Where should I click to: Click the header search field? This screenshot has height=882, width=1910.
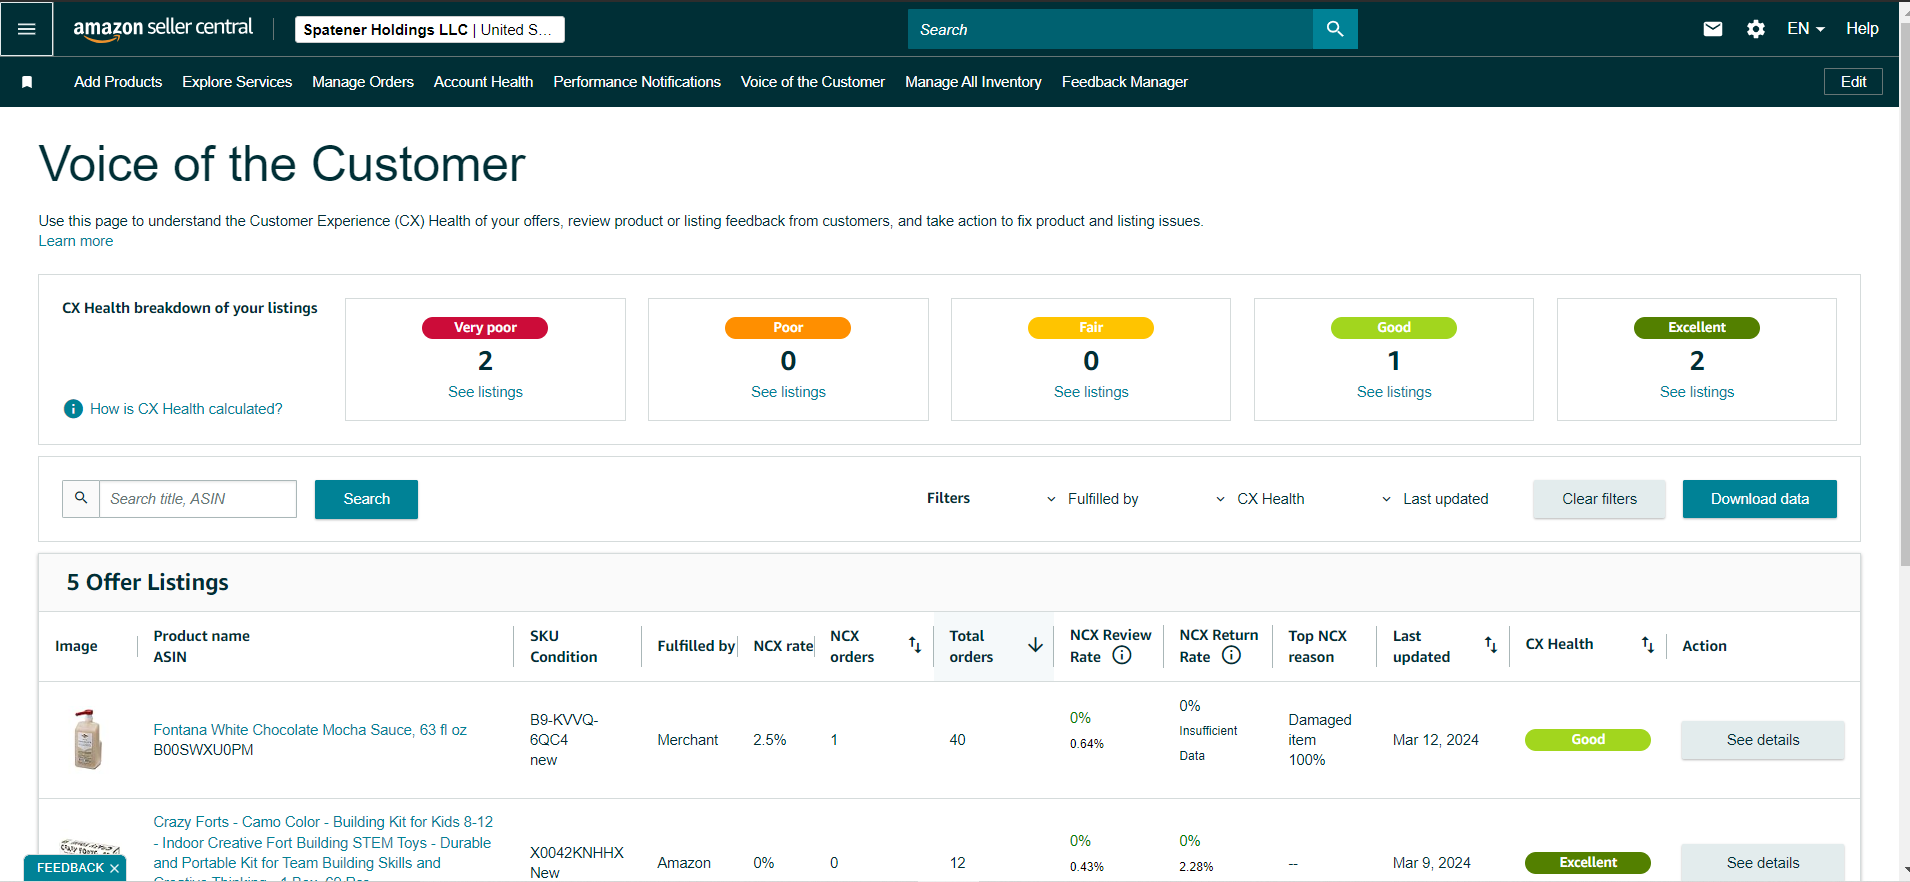pyautogui.click(x=1110, y=29)
